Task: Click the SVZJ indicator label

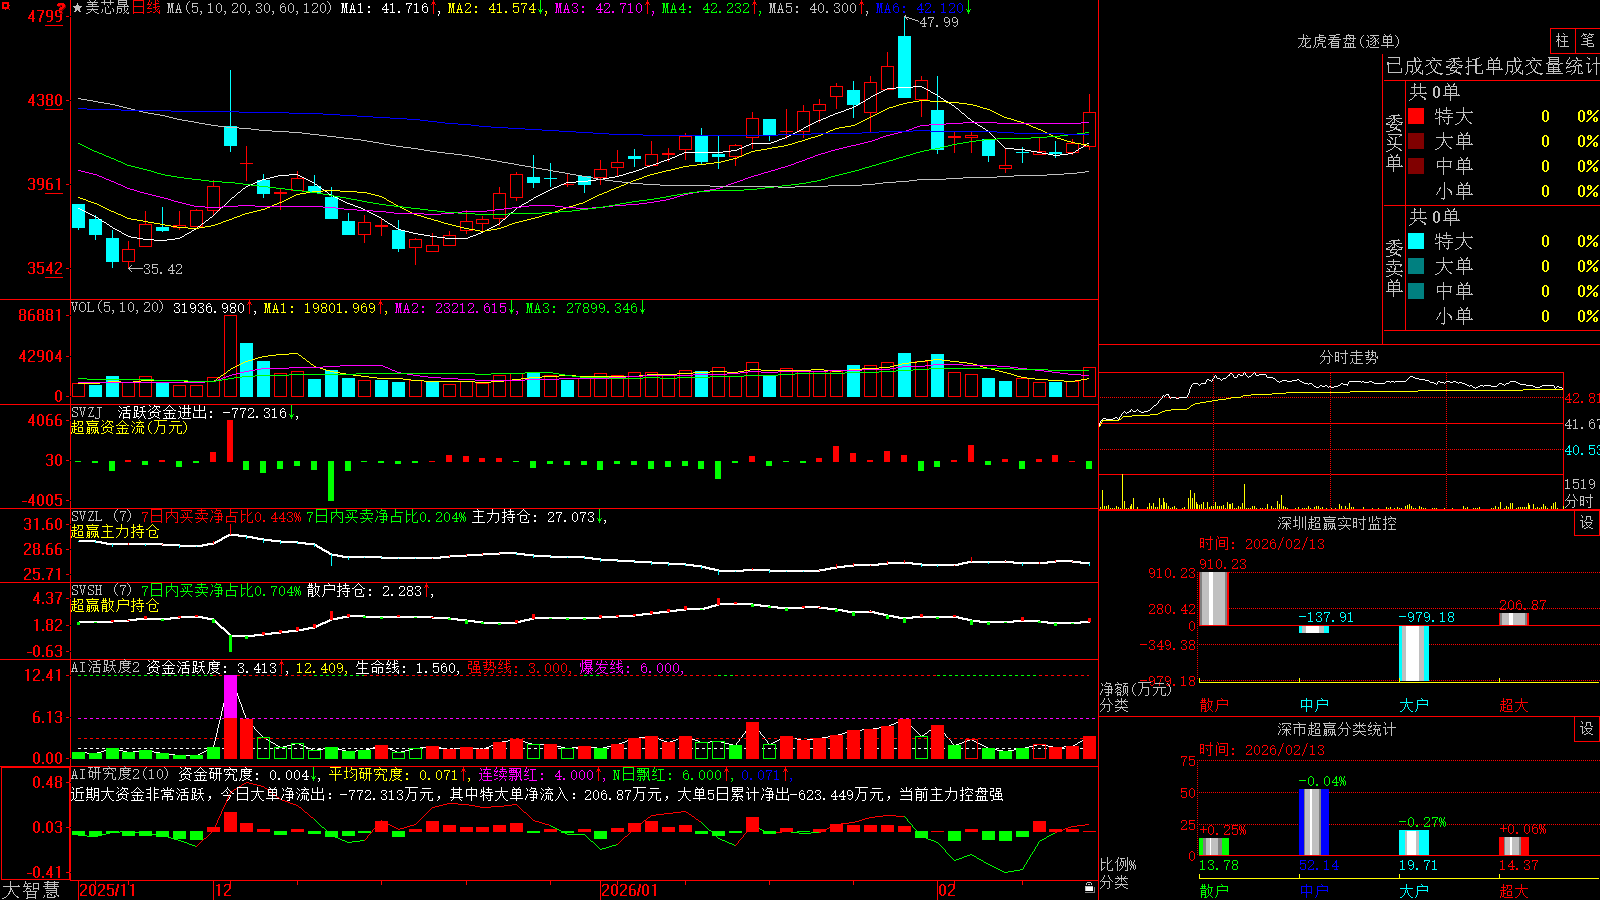Action: [x=87, y=412]
